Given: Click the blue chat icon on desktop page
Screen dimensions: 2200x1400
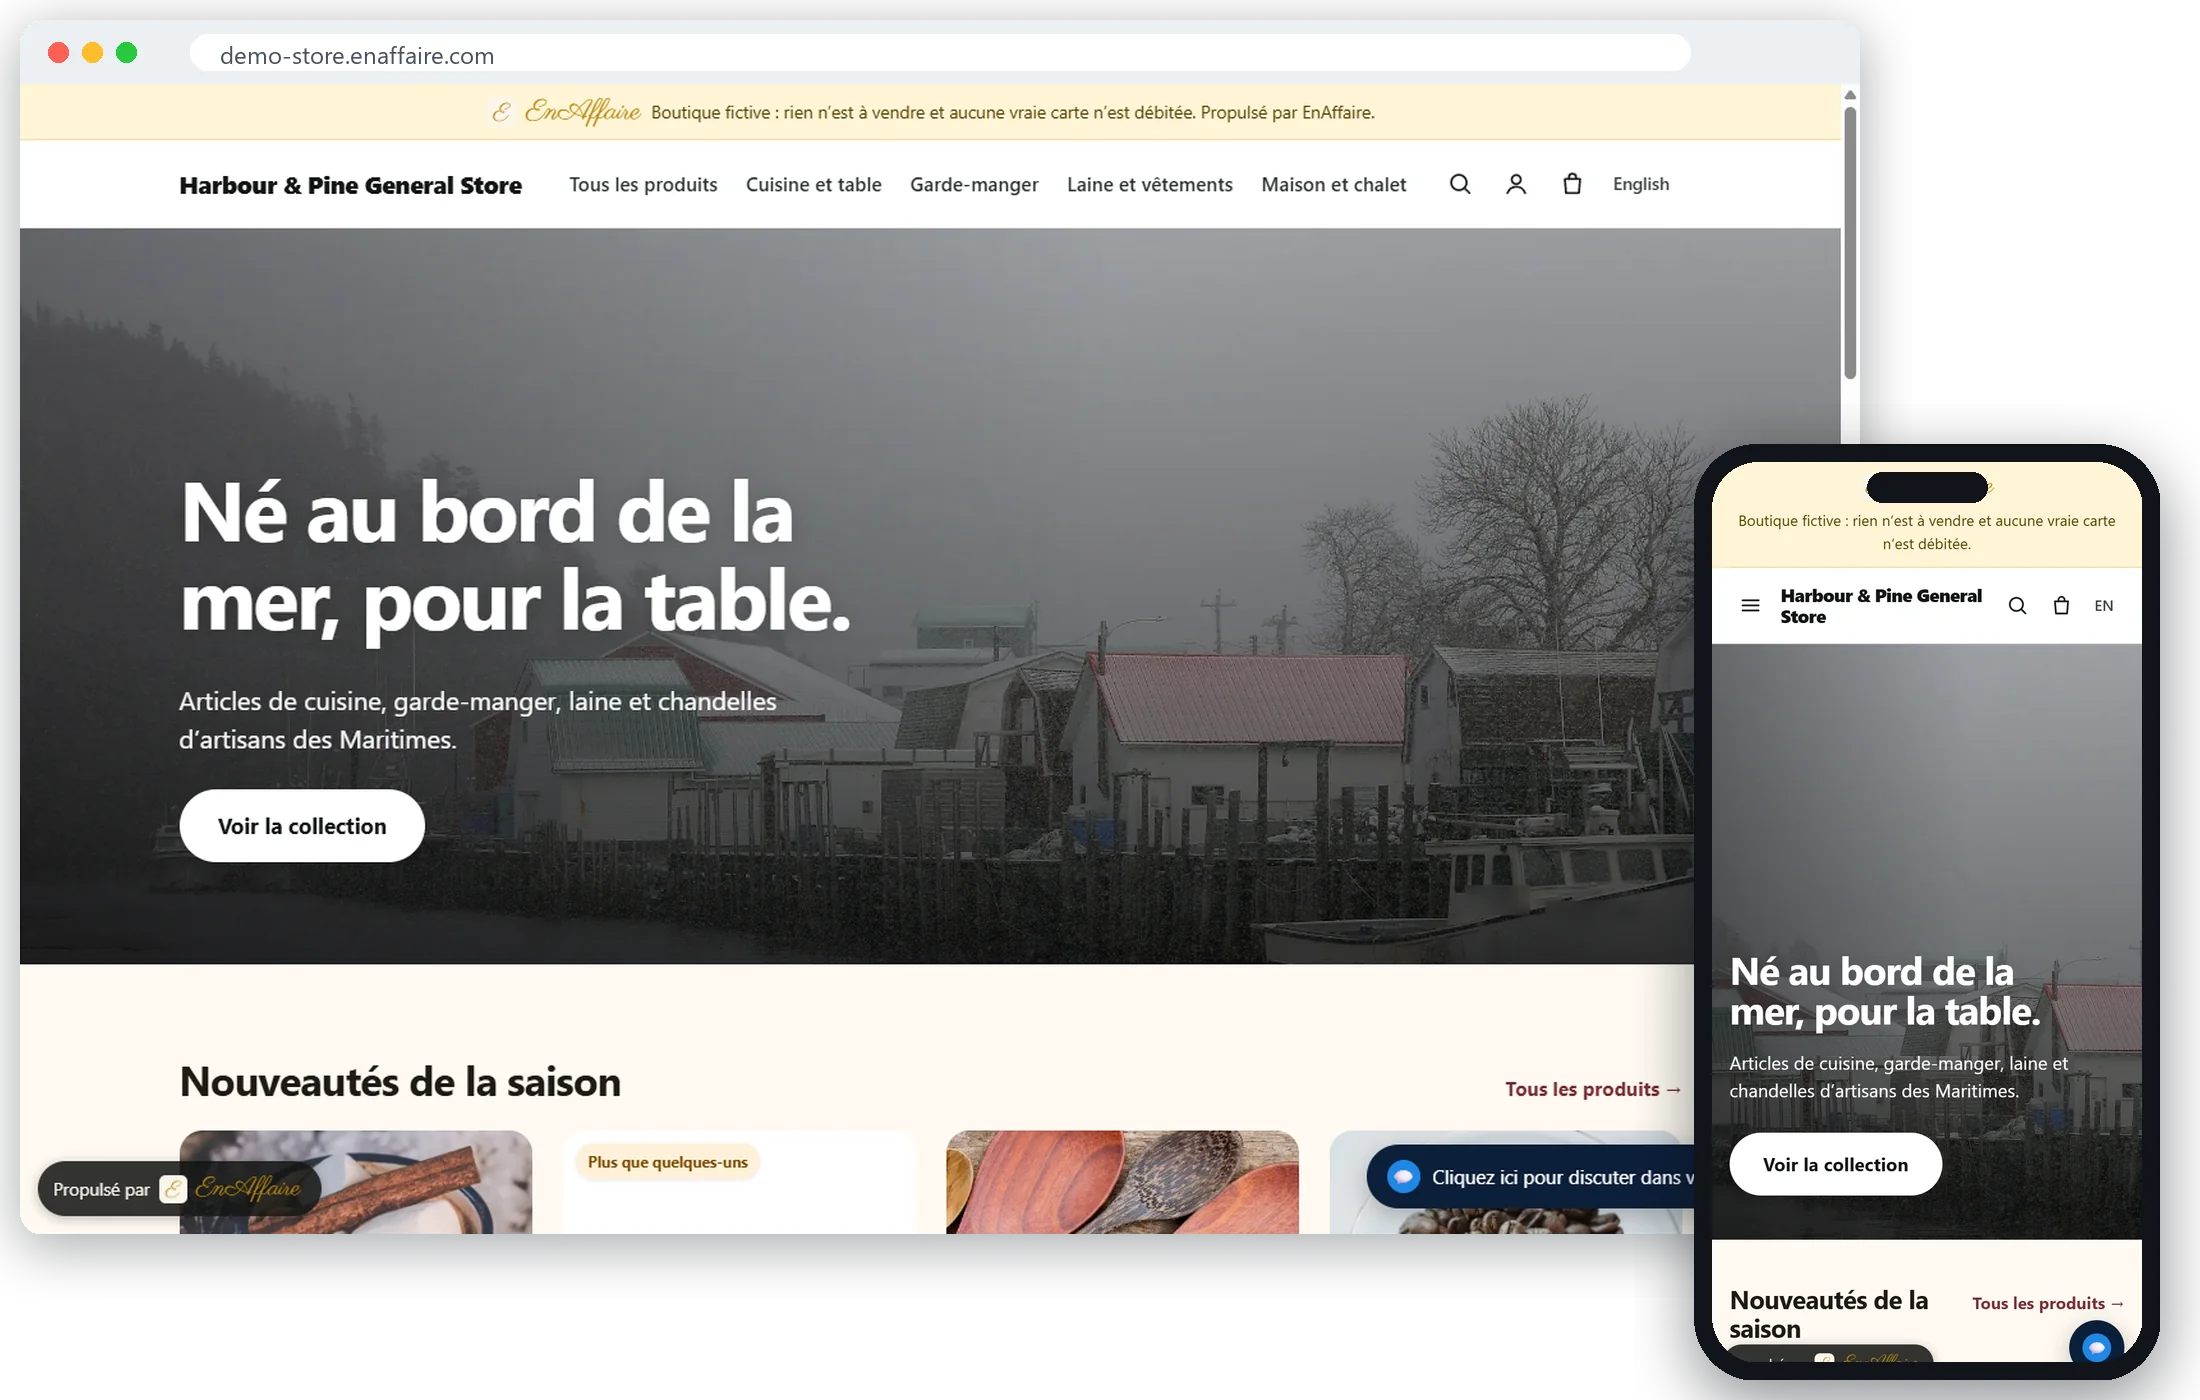Looking at the screenshot, I should [x=1403, y=1177].
